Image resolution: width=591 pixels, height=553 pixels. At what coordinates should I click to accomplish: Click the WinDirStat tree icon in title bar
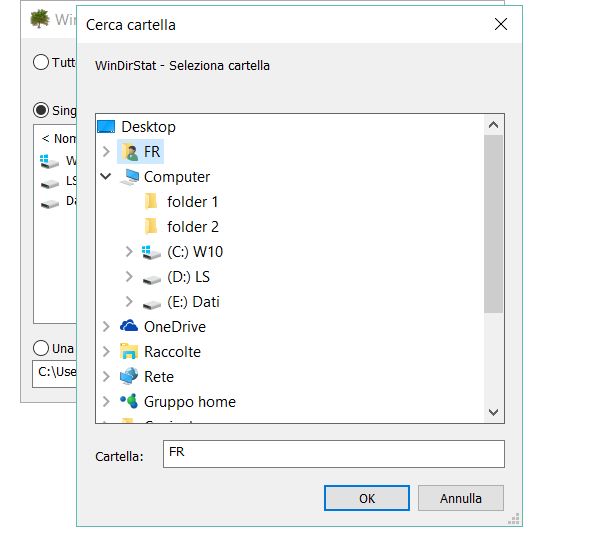pyautogui.click(x=40, y=19)
